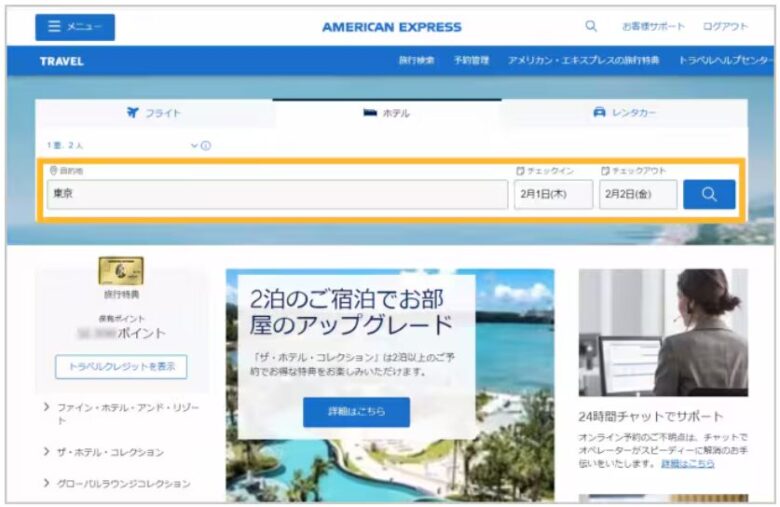Click 24時間チャットでサポート heading

pos(651,416)
